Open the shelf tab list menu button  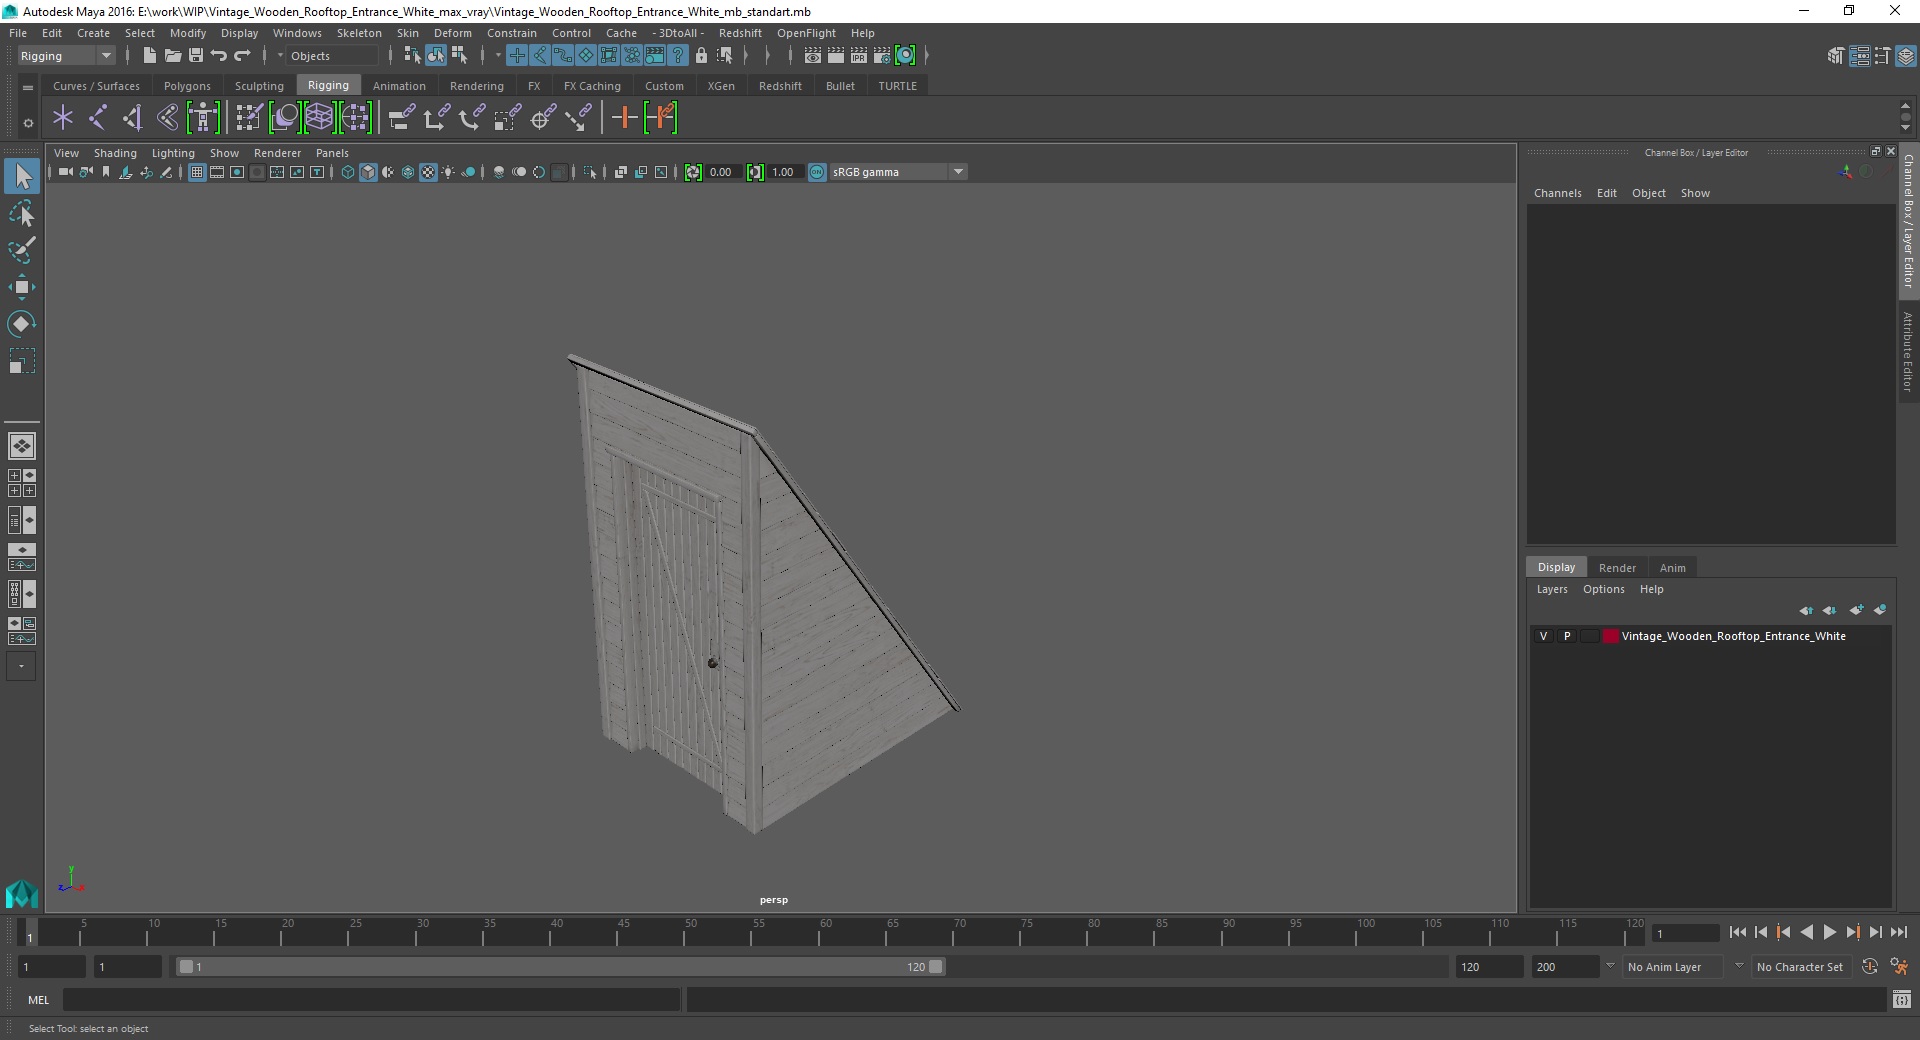(28, 87)
